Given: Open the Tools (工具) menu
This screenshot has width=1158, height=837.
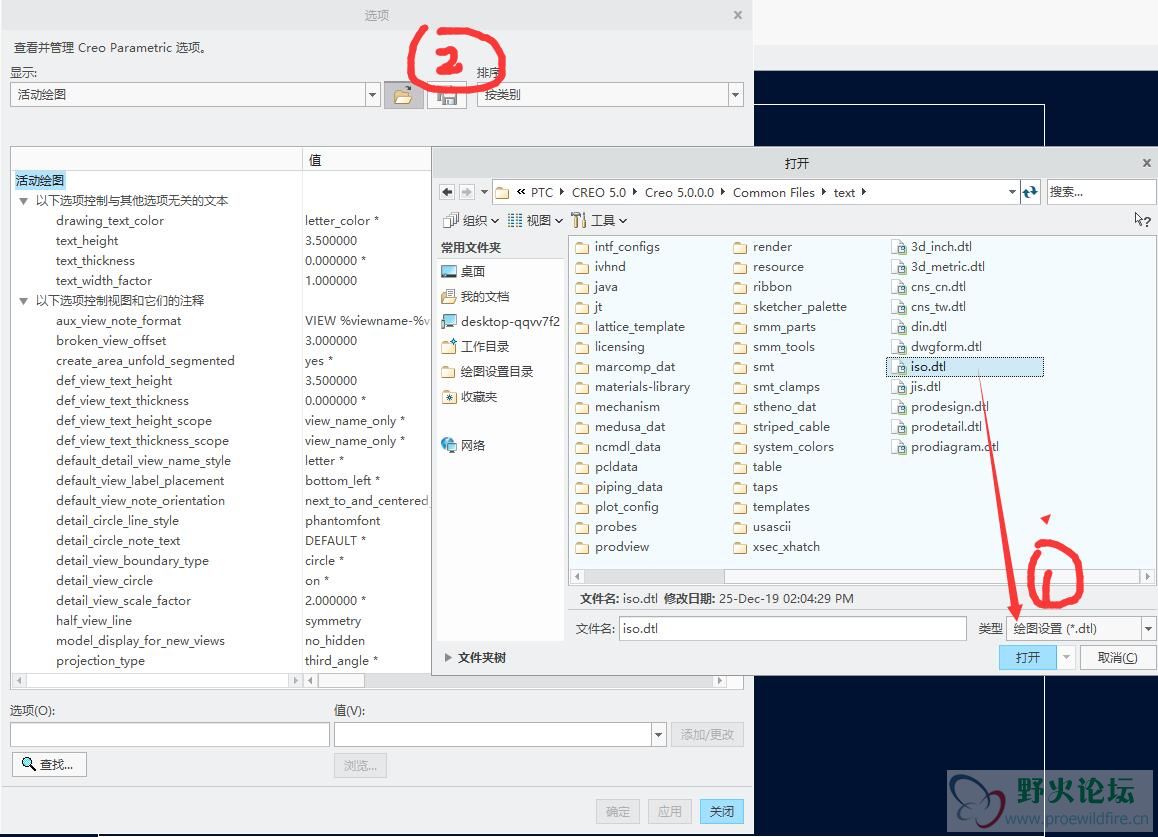Looking at the screenshot, I should (x=599, y=220).
